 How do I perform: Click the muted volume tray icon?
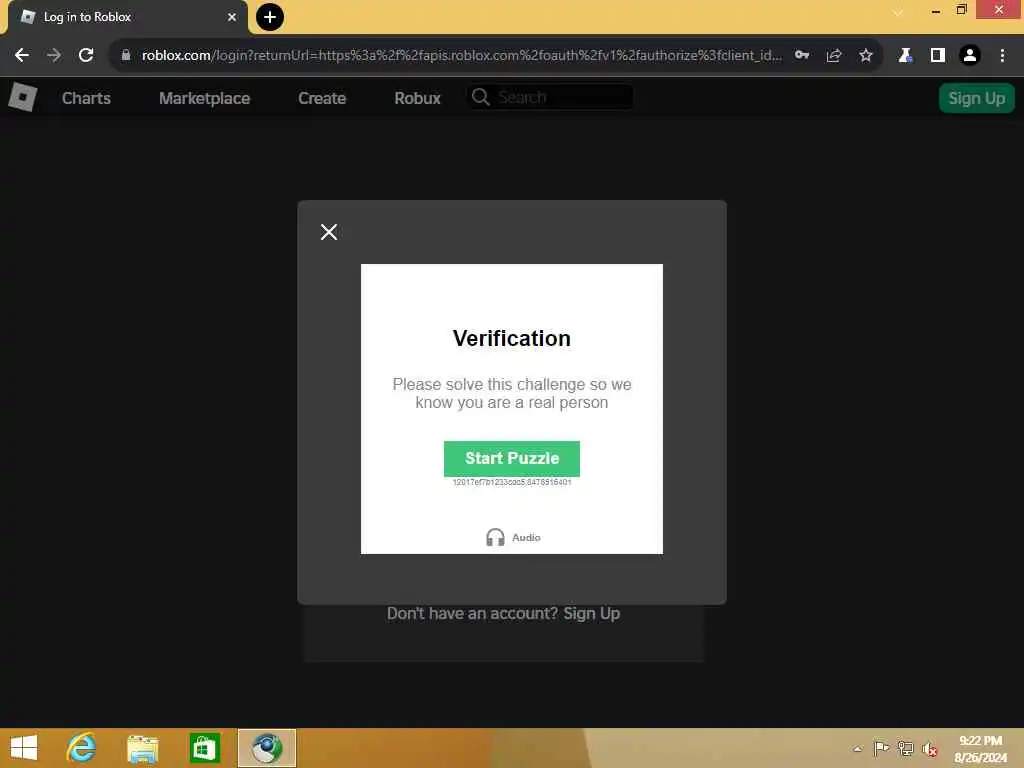point(930,749)
